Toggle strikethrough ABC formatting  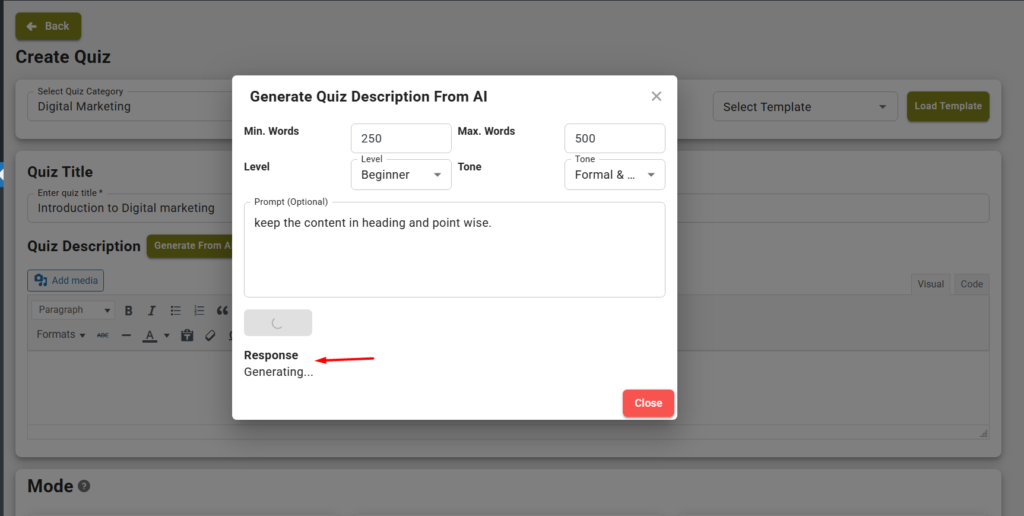pos(103,335)
